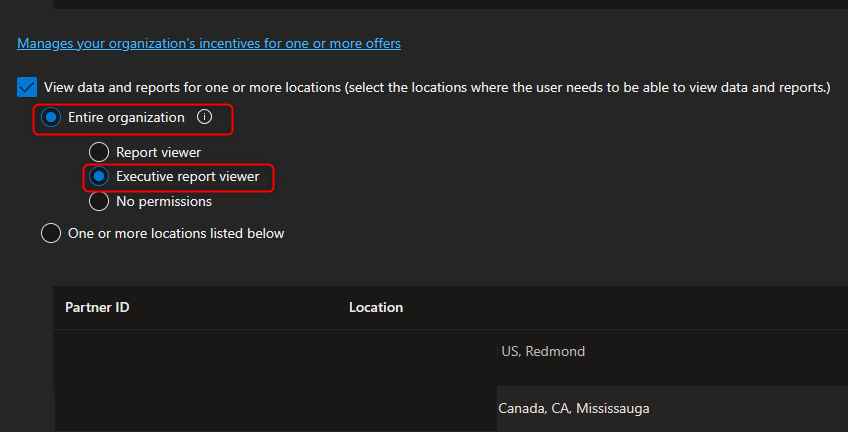Select One or more locations listed below radio
848x432 pixels.
coord(51,234)
